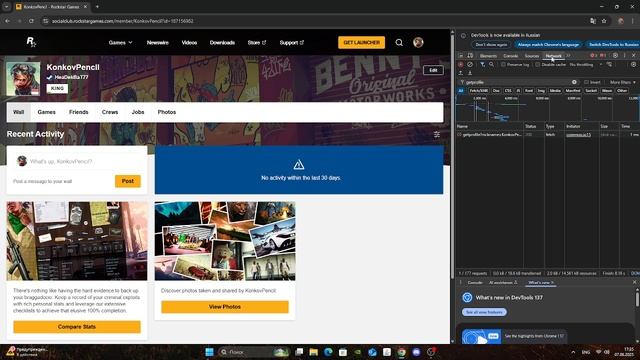Screen dimensions: 640x360
Task: Select the Img request type filter
Action: pyautogui.click(x=541, y=91)
